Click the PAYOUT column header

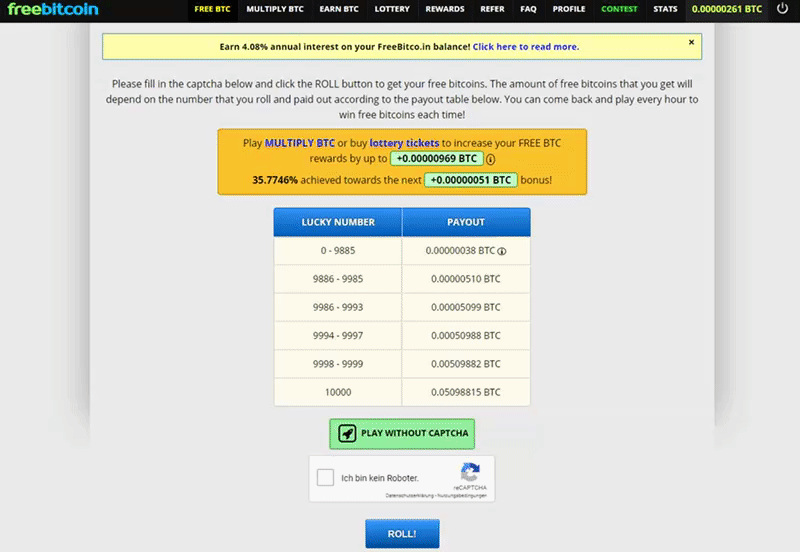[x=466, y=222]
